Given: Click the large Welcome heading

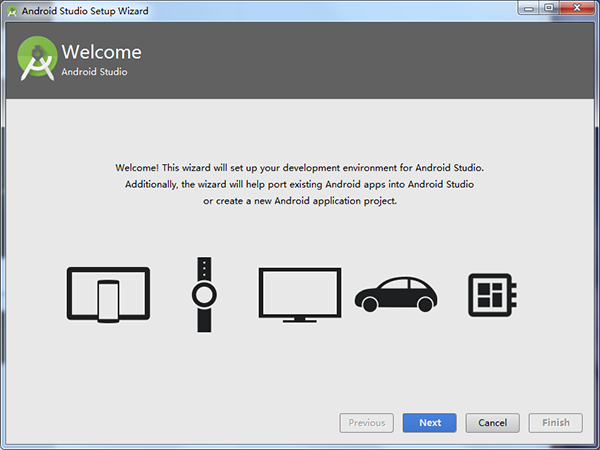Looking at the screenshot, I should [x=101, y=52].
